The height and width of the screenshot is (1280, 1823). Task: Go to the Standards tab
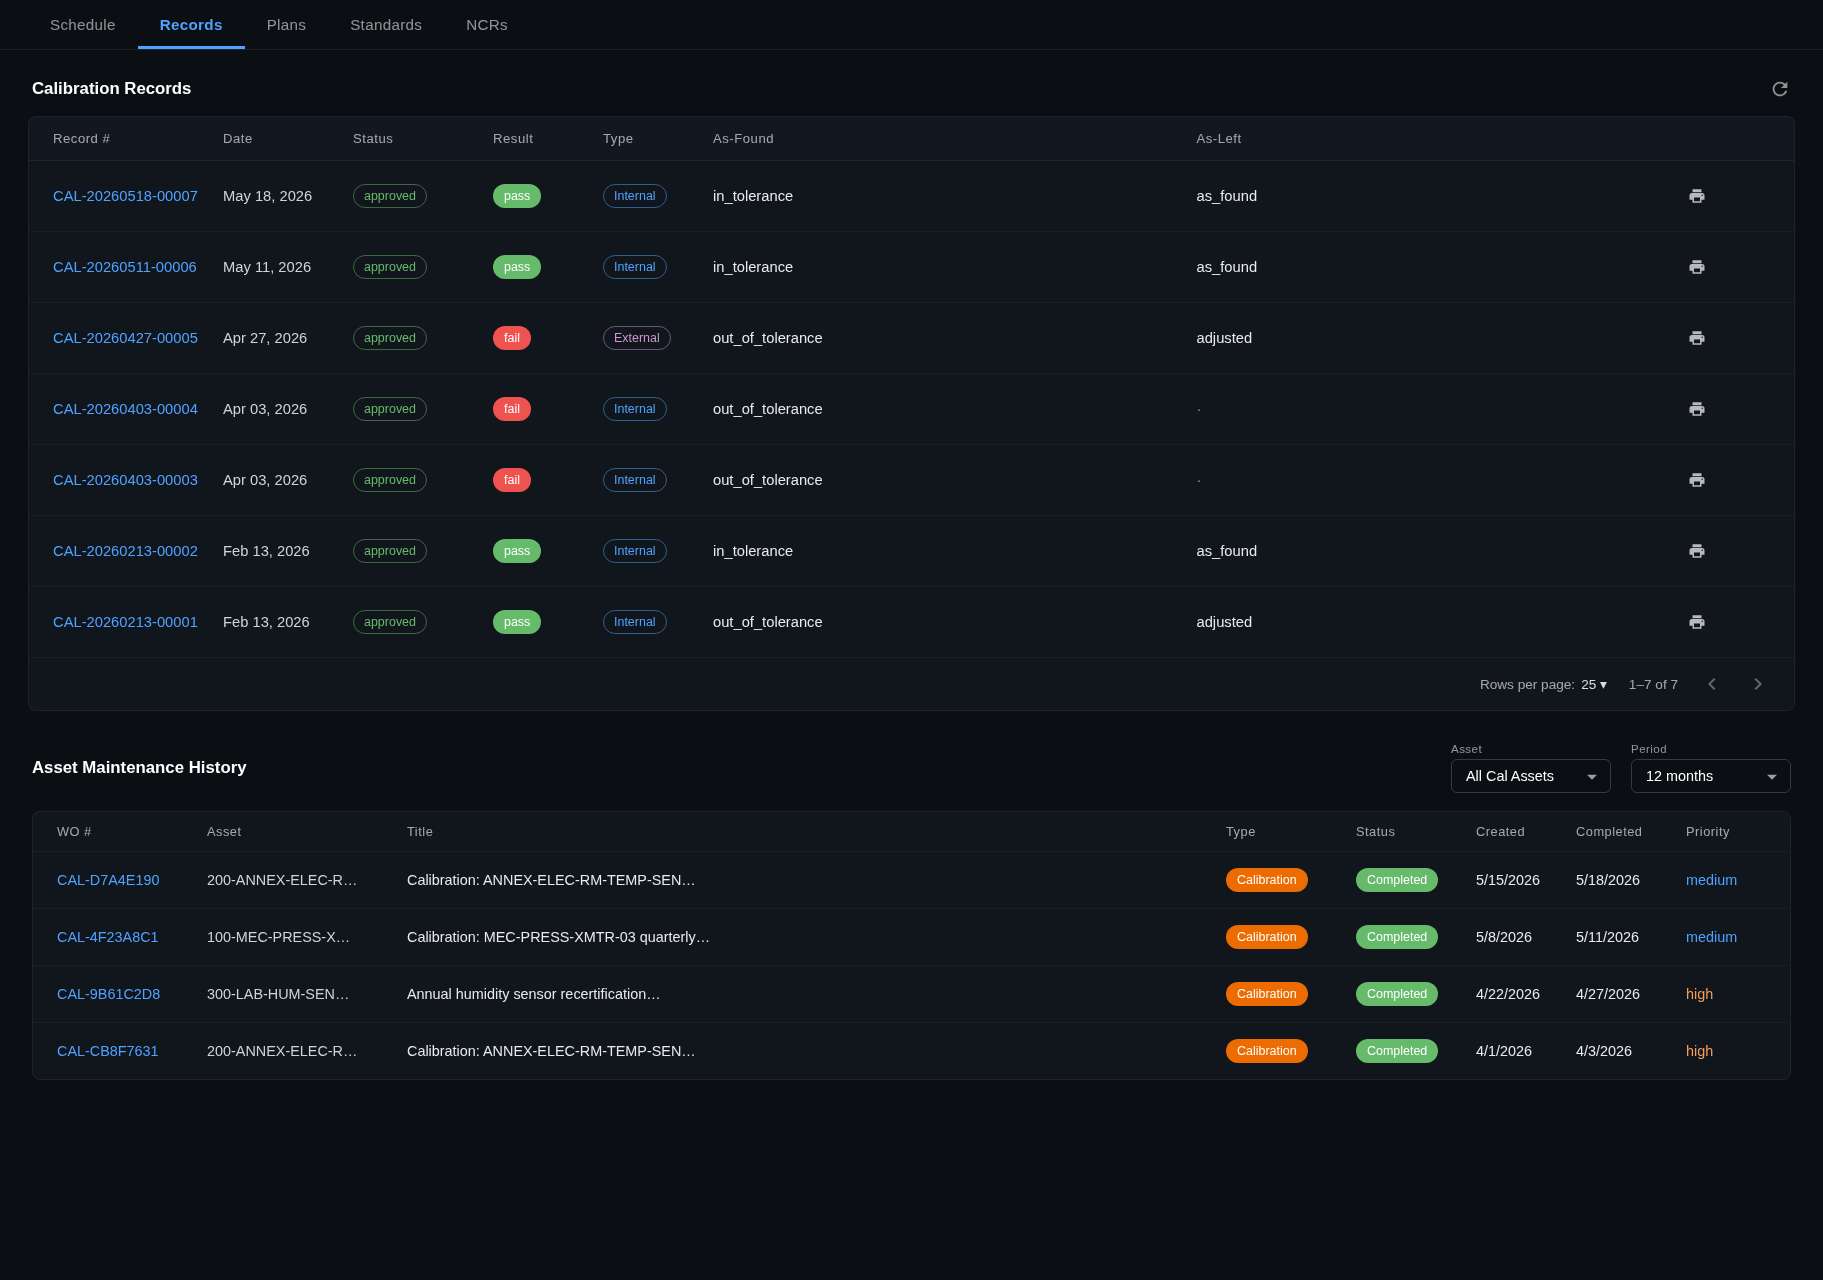tap(386, 25)
